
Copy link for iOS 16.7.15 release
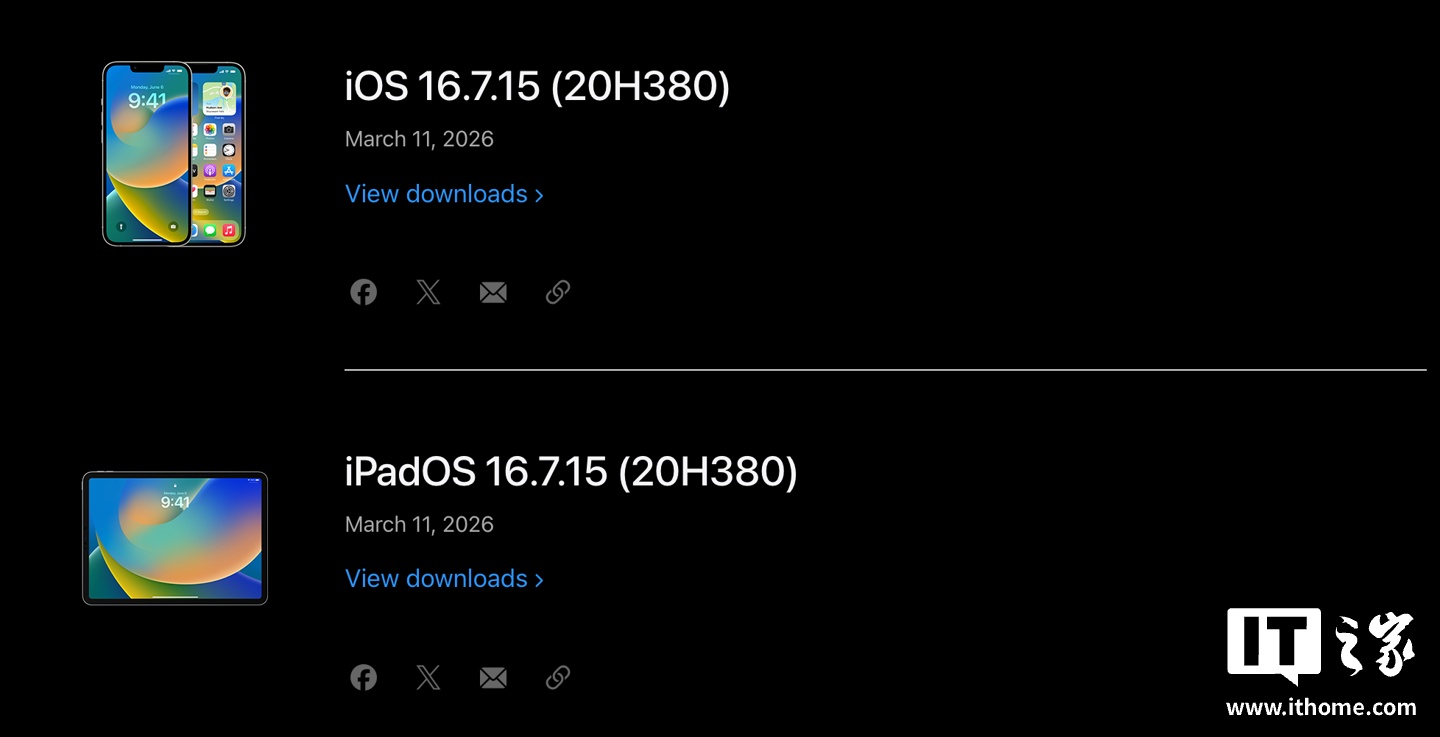pyautogui.click(x=558, y=292)
